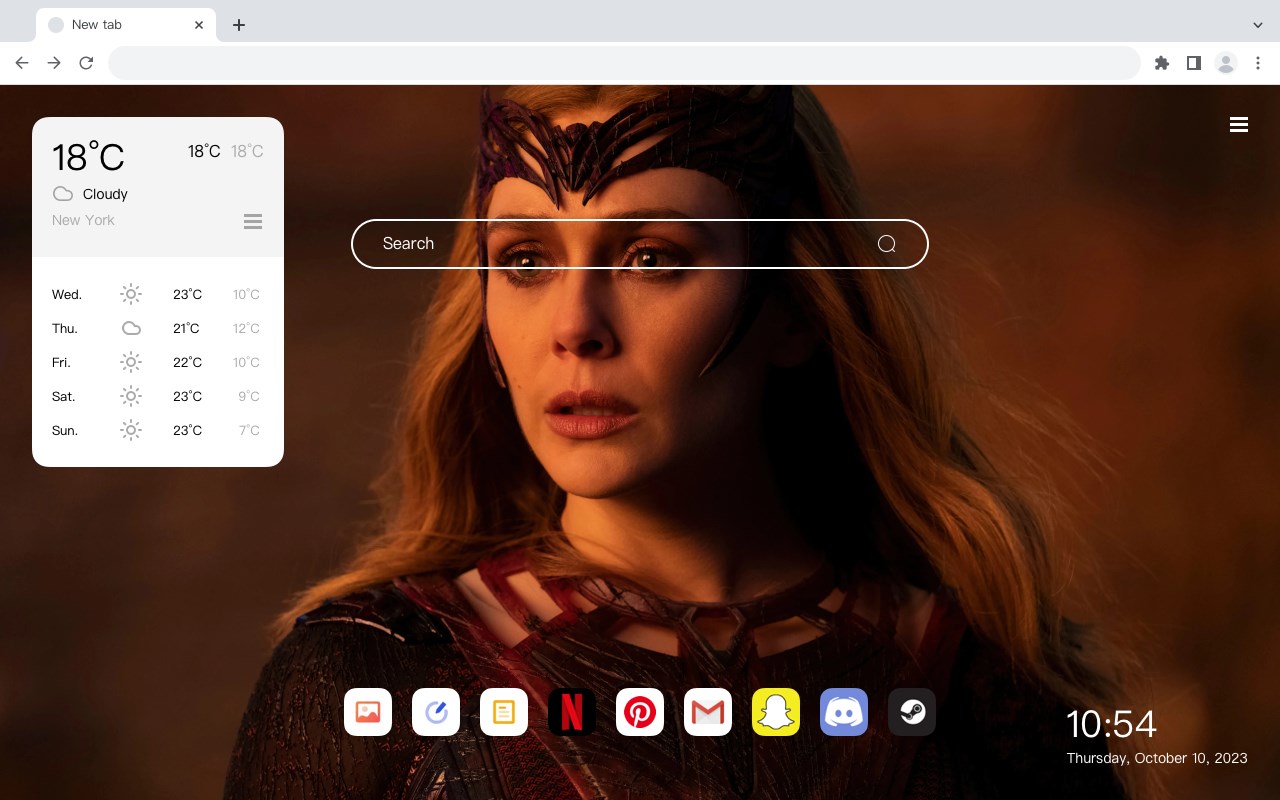This screenshot has height=800, width=1280.
Task: Click Friday's 22°C high temperature
Action: [187, 362]
